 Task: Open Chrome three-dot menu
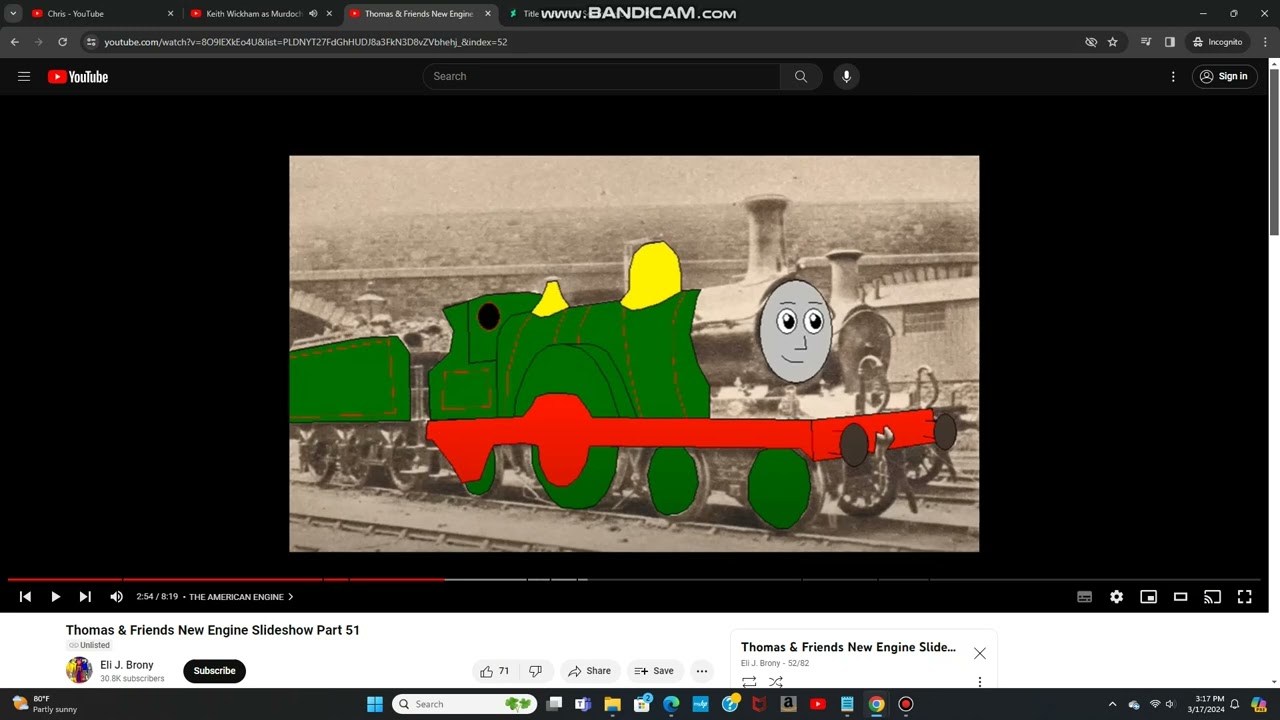click(x=1265, y=42)
